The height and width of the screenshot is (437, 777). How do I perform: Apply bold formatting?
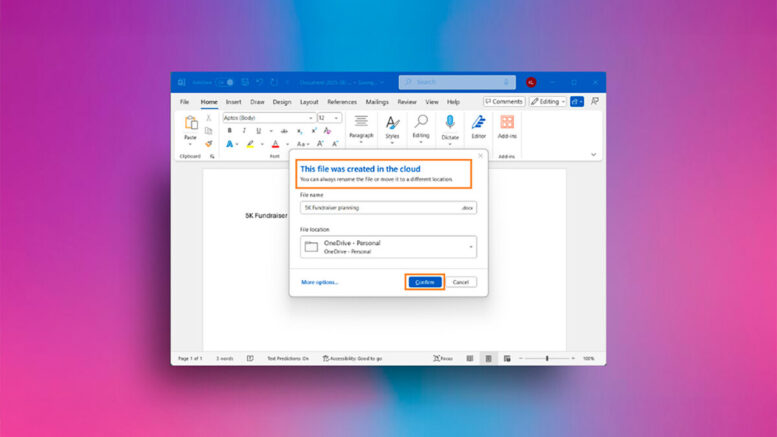[x=230, y=131]
